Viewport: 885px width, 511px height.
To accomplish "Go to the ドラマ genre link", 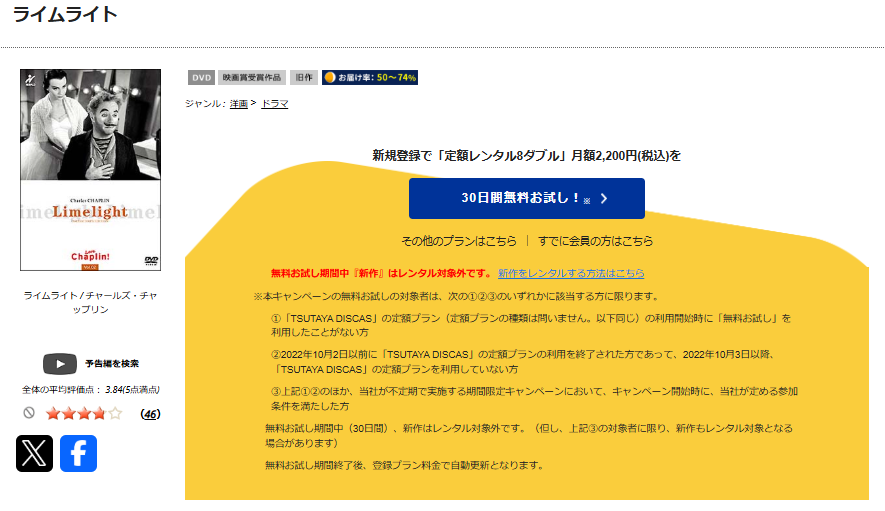I will (x=275, y=104).
